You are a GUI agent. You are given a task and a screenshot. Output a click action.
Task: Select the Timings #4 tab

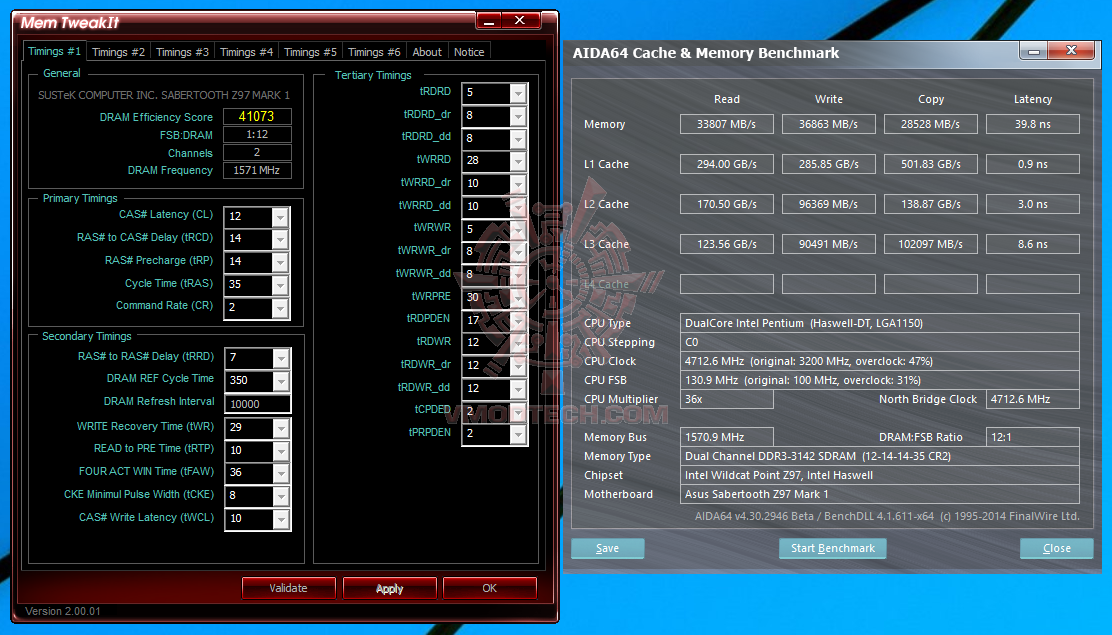(x=246, y=52)
